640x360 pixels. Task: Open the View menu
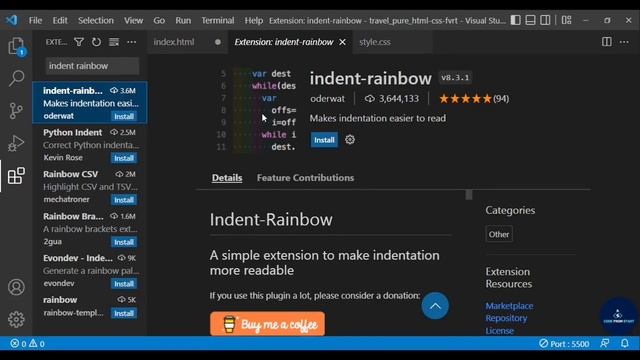(x=133, y=20)
